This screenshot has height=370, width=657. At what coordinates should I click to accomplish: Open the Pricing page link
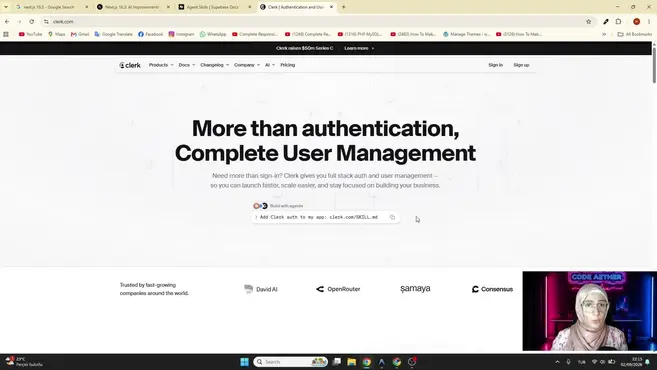tap(287, 65)
